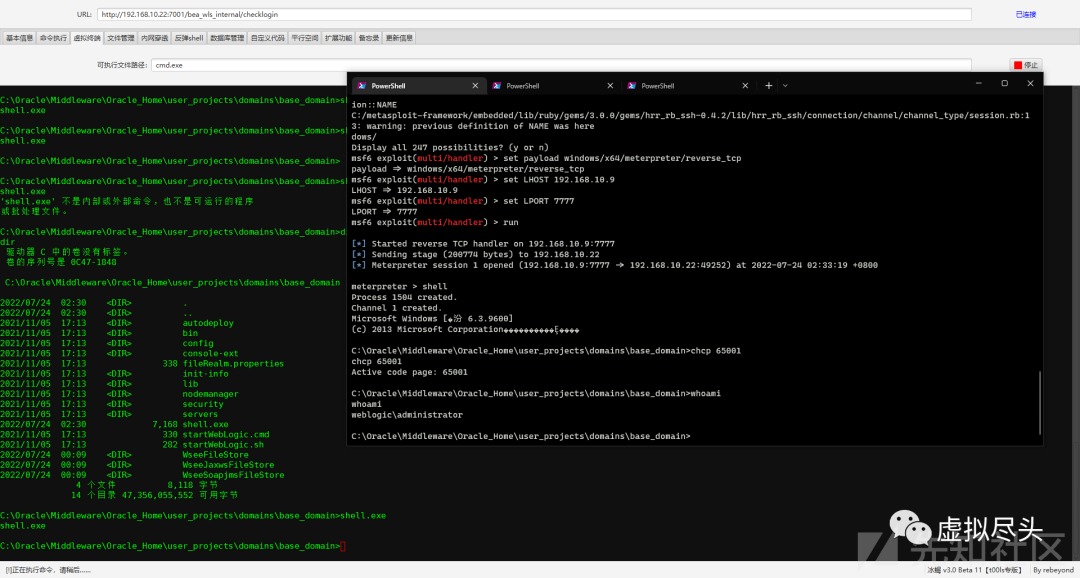
Task: Close the last PowerShell tab
Action: pyautogui.click(x=745, y=85)
